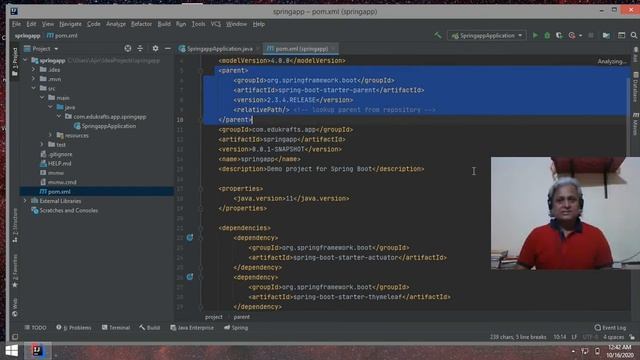Click the line separator LF in status bar
Screen dimensions: 640x360
coord(574,337)
